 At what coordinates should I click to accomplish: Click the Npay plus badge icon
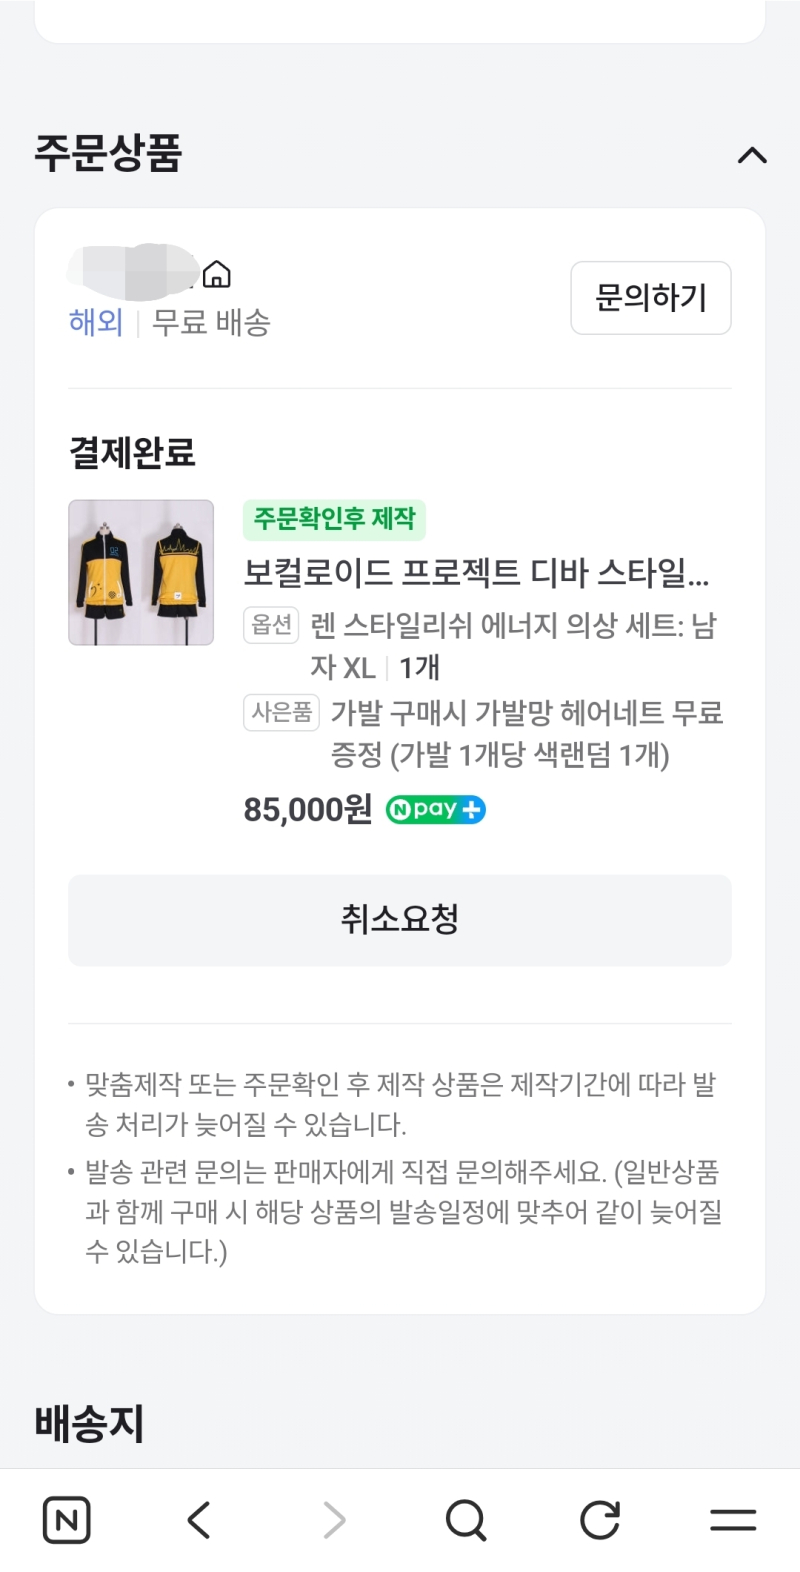(x=436, y=810)
